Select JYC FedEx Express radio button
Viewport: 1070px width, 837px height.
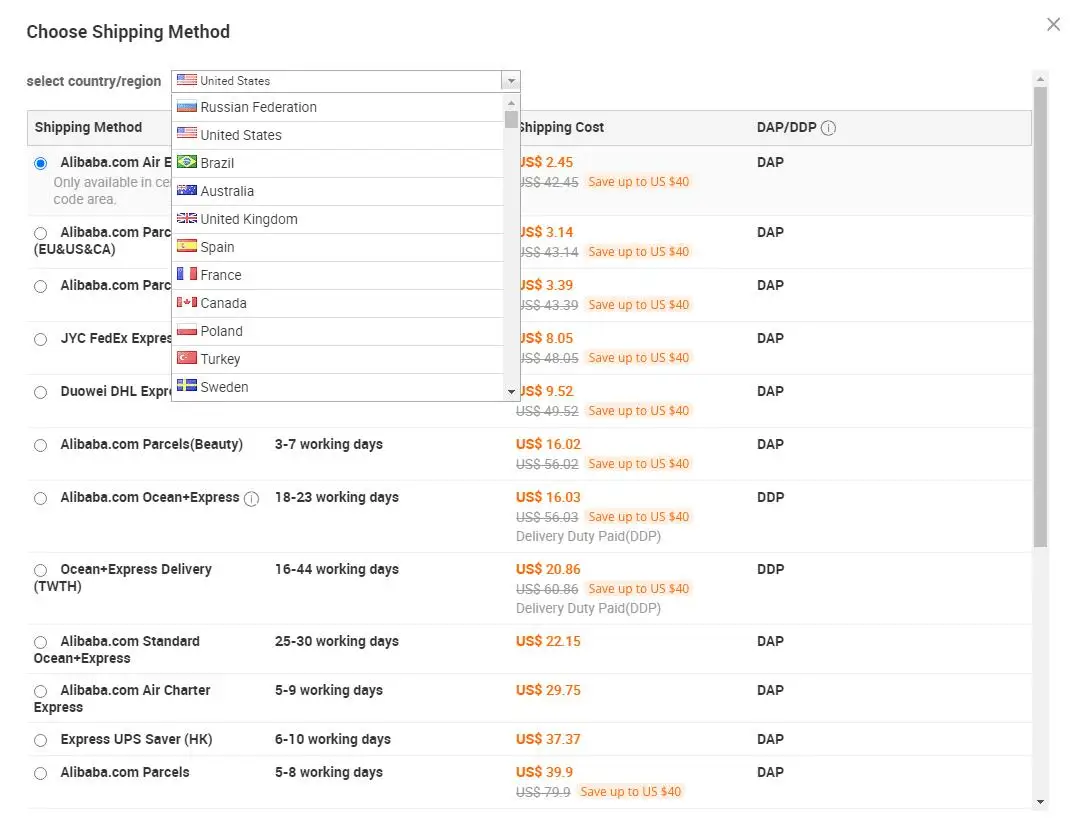coord(40,339)
